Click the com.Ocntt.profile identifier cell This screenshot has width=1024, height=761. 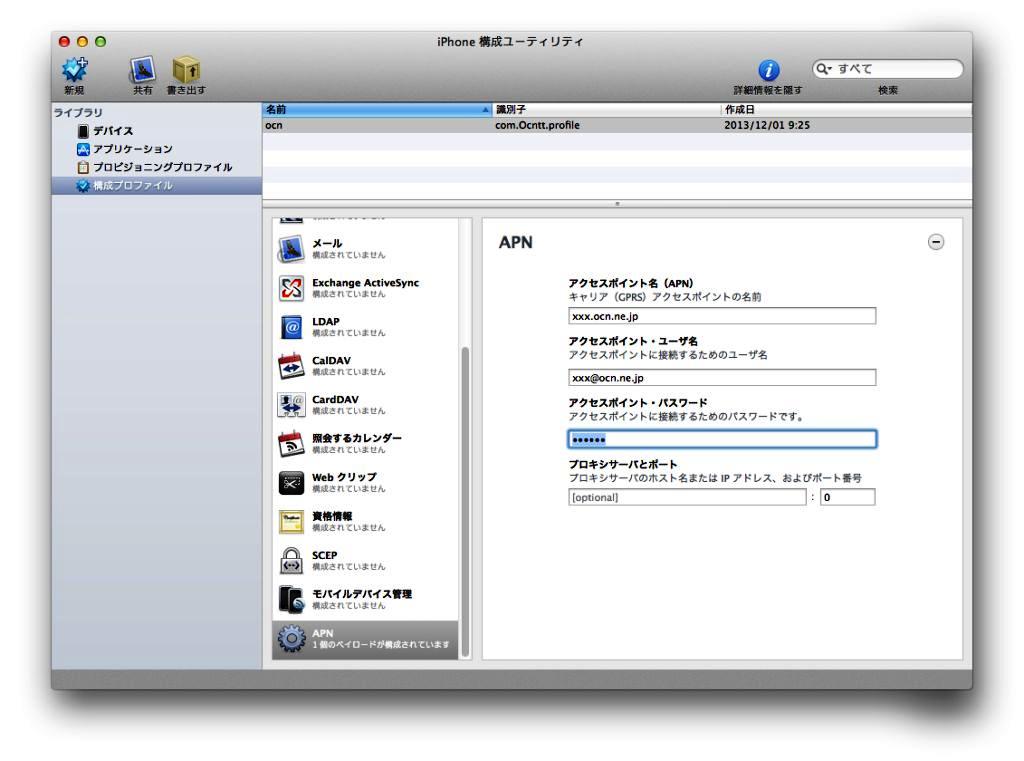pos(537,125)
